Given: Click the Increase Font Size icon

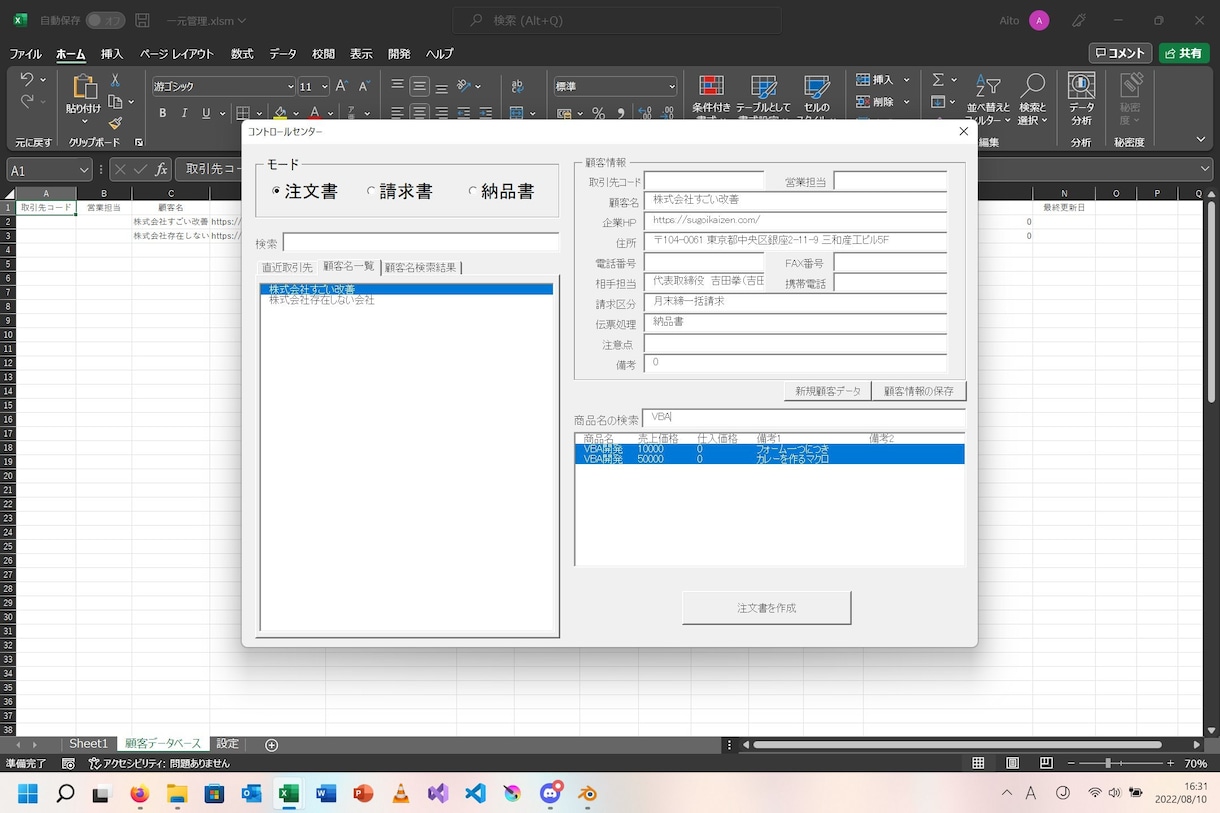Looking at the screenshot, I should [342, 87].
